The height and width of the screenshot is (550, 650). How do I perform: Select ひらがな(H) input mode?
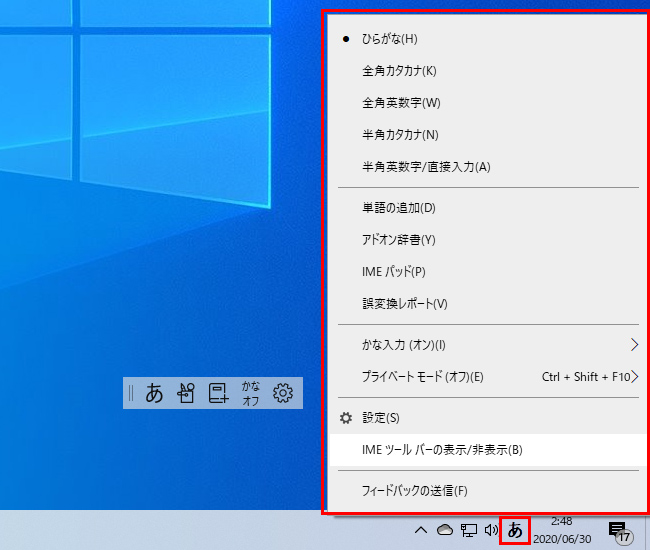pyautogui.click(x=389, y=39)
